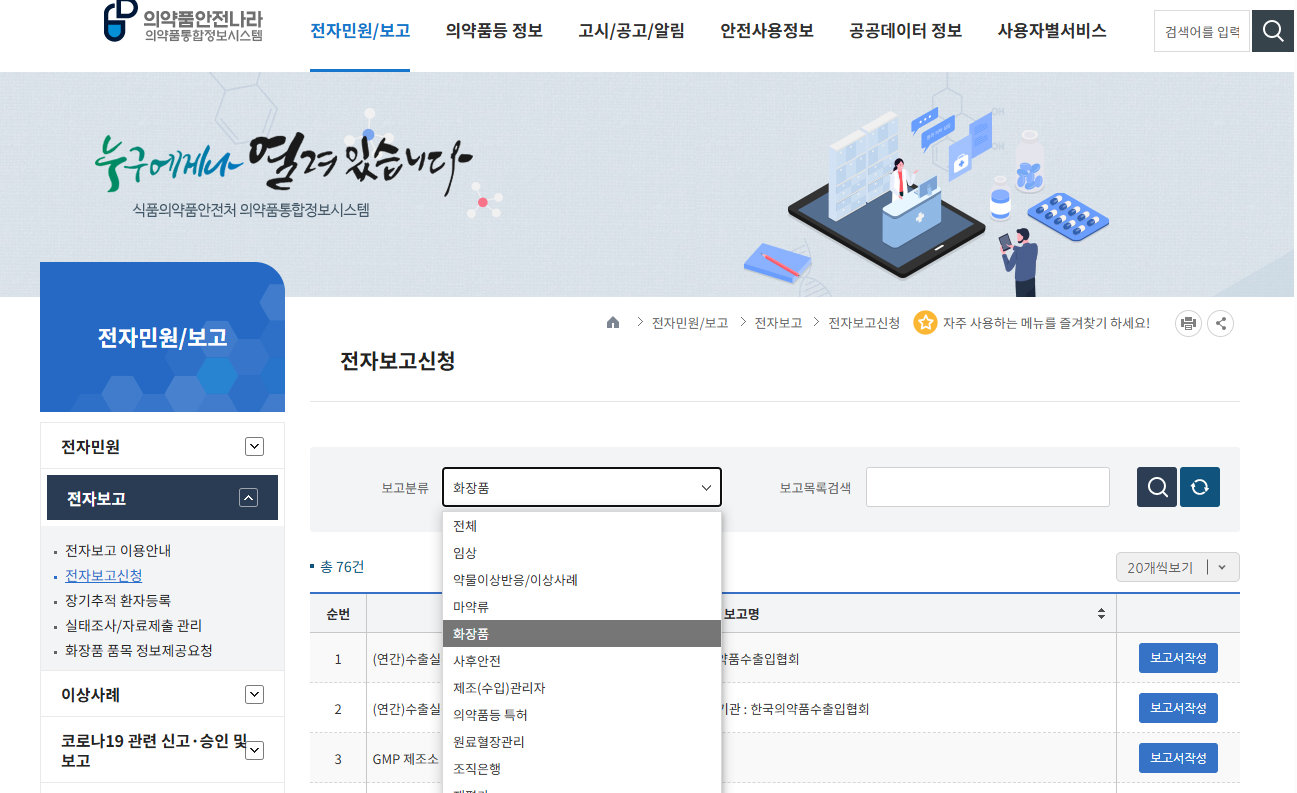Sort the table by the 보고명 column
This screenshot has width=1297, height=793.
tap(1102, 613)
